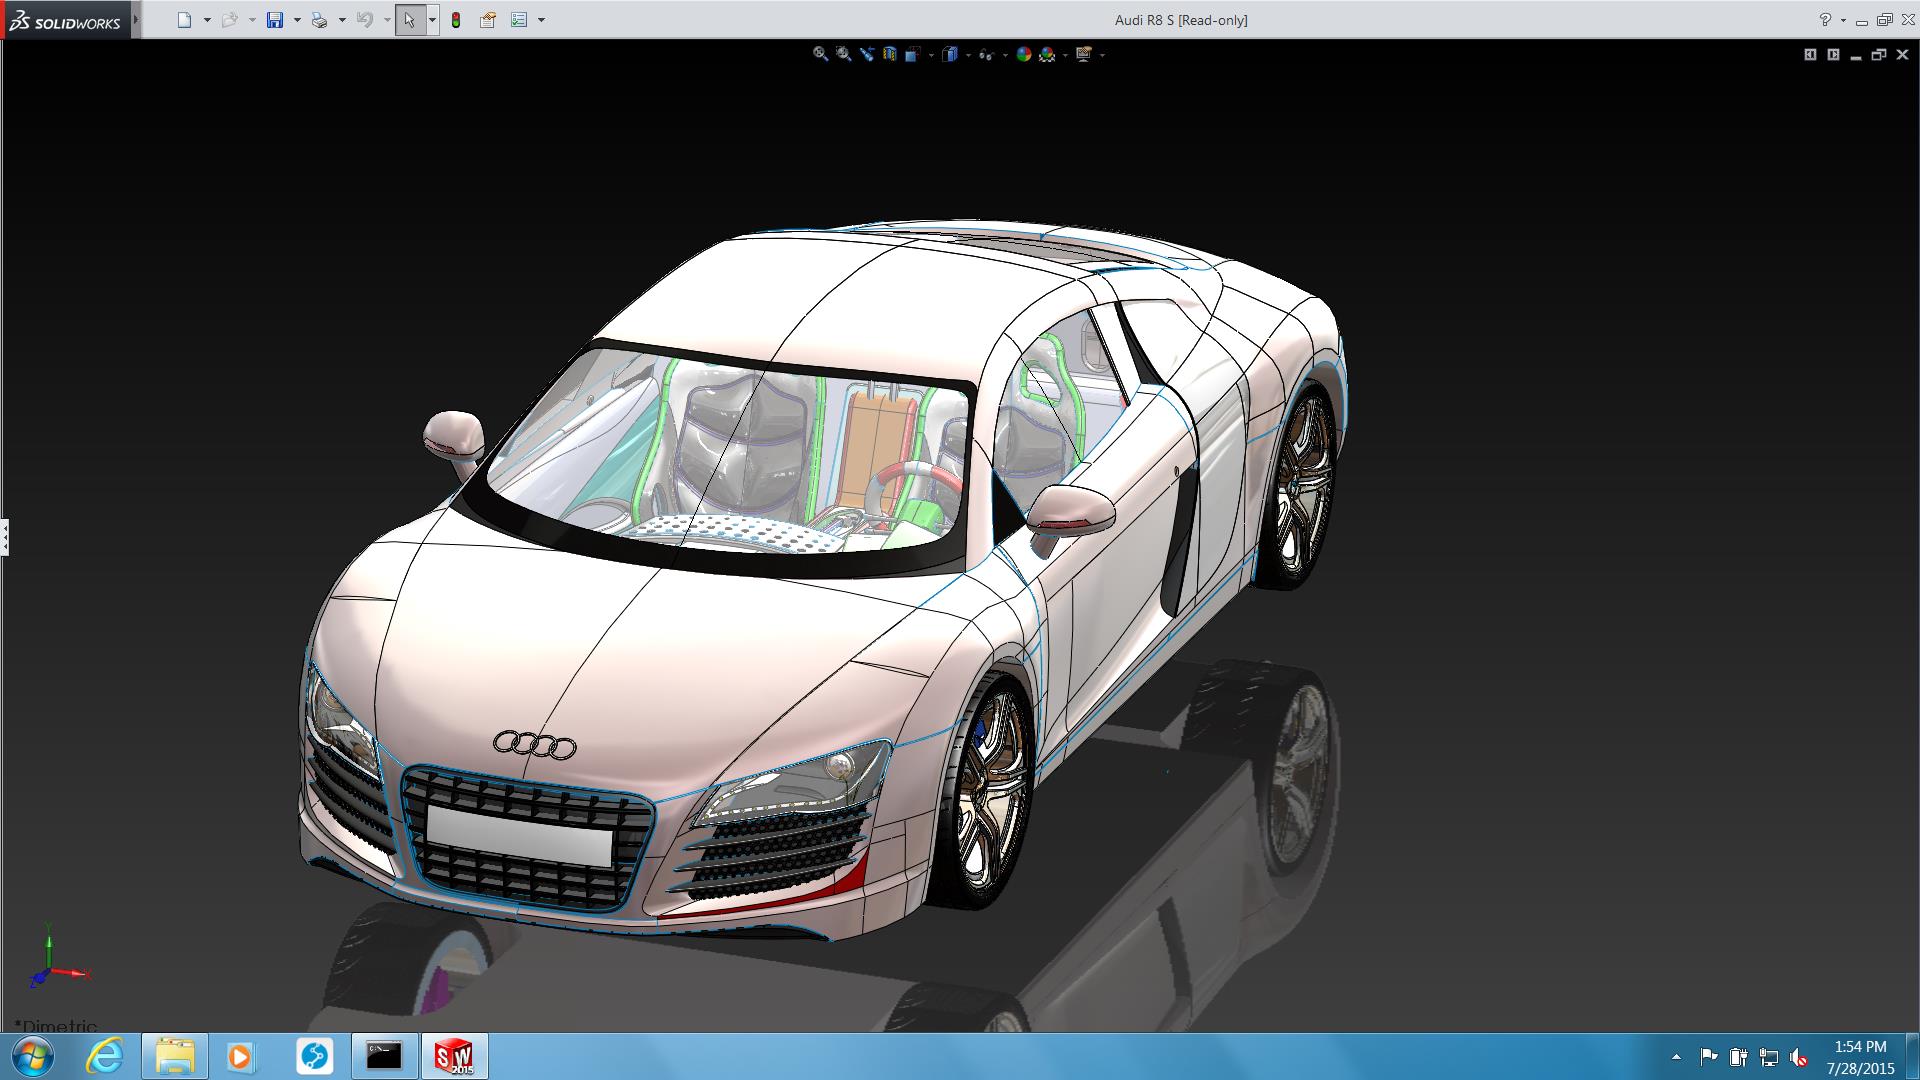The width and height of the screenshot is (1920, 1080).
Task: Open the Hide/Show Items dropdown arrow
Action: pyautogui.click(x=1005, y=56)
